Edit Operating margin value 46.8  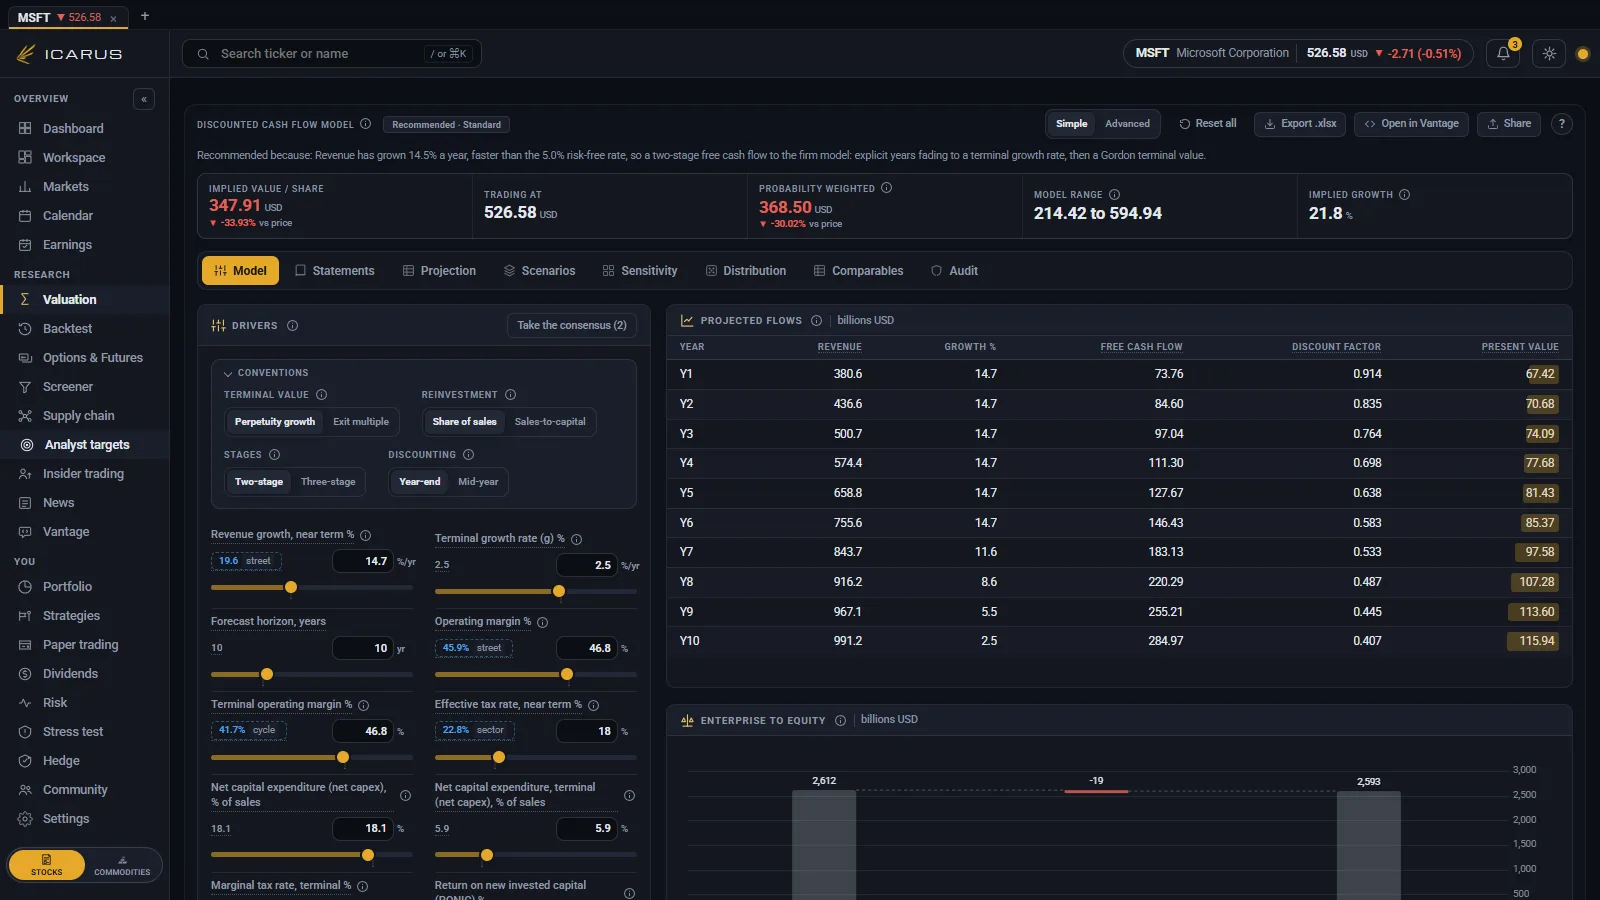tap(587, 649)
